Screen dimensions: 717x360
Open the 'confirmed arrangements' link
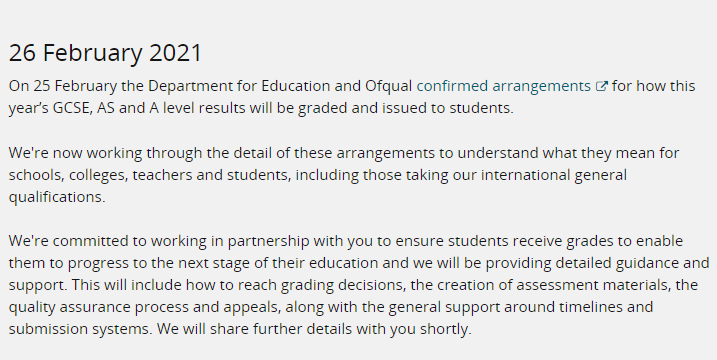coord(503,86)
